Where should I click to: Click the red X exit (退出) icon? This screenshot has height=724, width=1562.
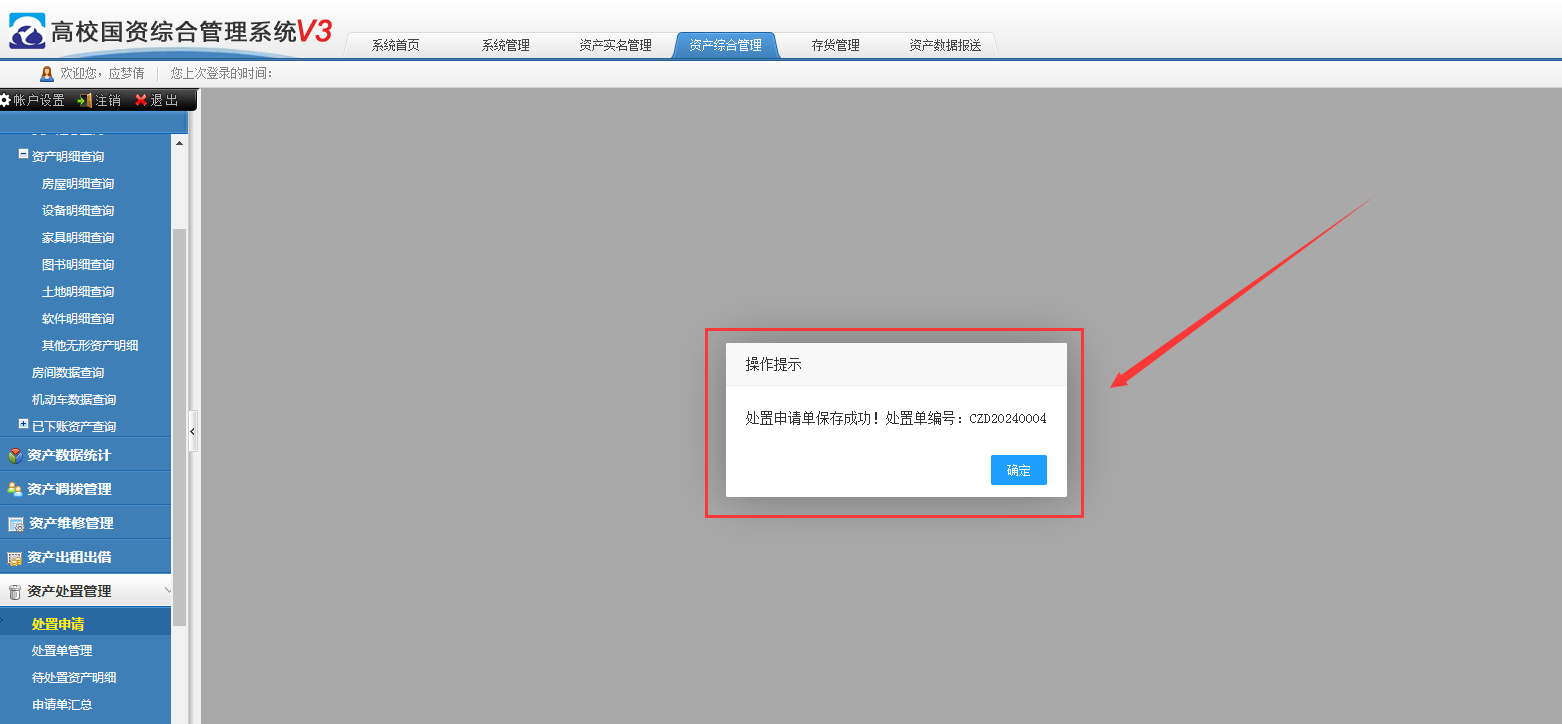tap(141, 100)
